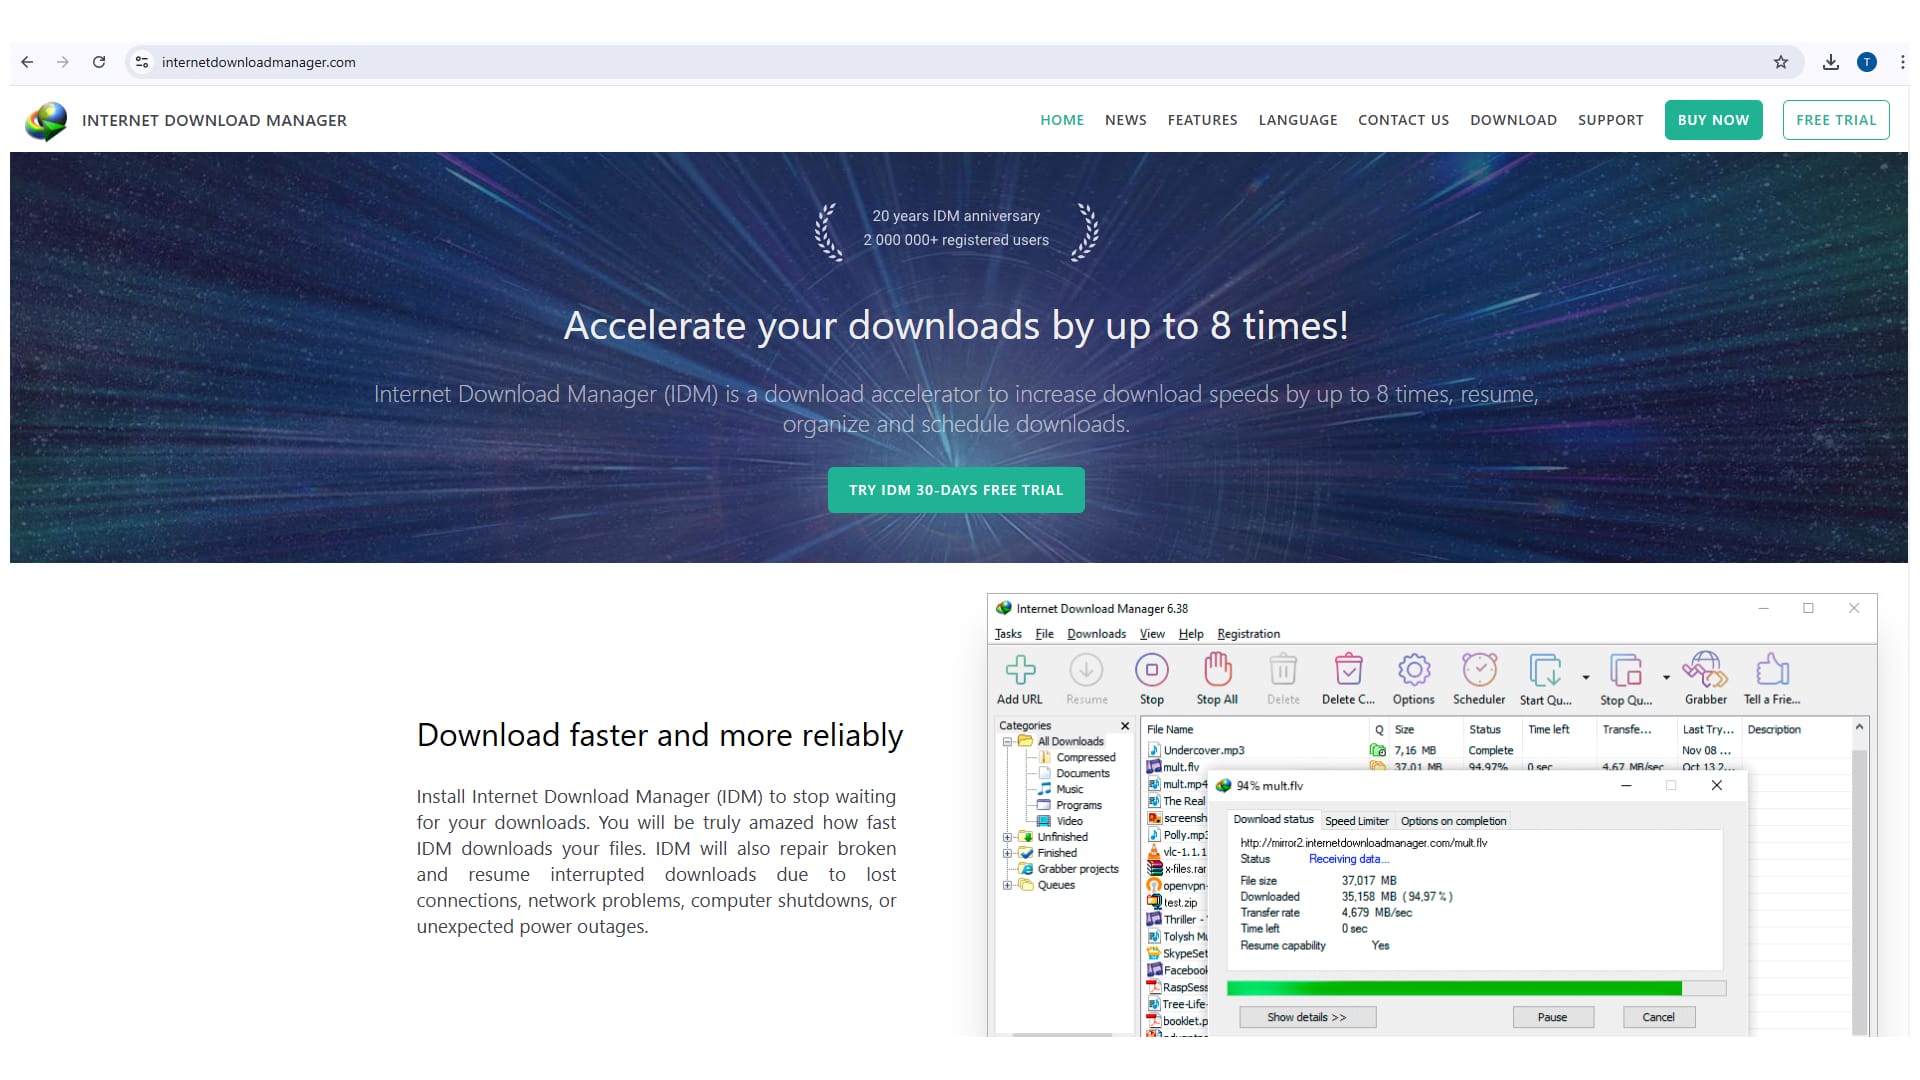Click the Tell a Friend thumbs-up icon

[1772, 669]
